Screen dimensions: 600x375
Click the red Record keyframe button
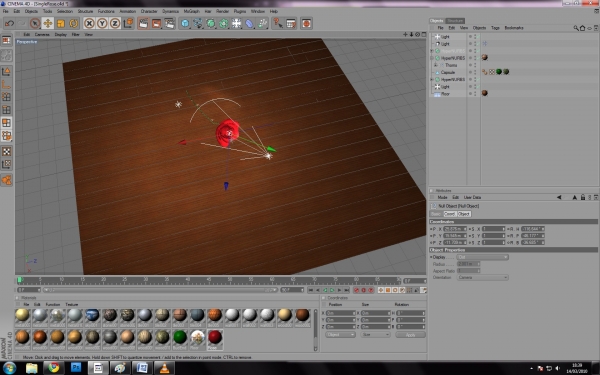[x=357, y=290]
